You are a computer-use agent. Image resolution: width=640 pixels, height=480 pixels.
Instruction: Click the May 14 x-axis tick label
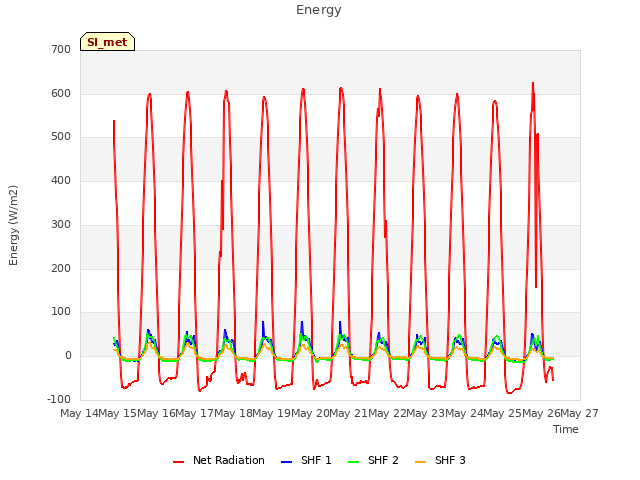click(x=79, y=413)
